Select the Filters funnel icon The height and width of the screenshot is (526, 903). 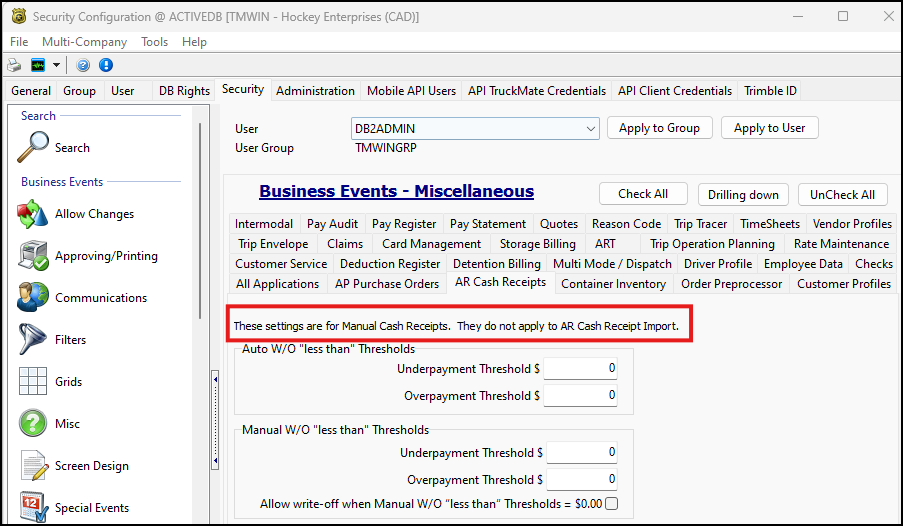pos(33,340)
